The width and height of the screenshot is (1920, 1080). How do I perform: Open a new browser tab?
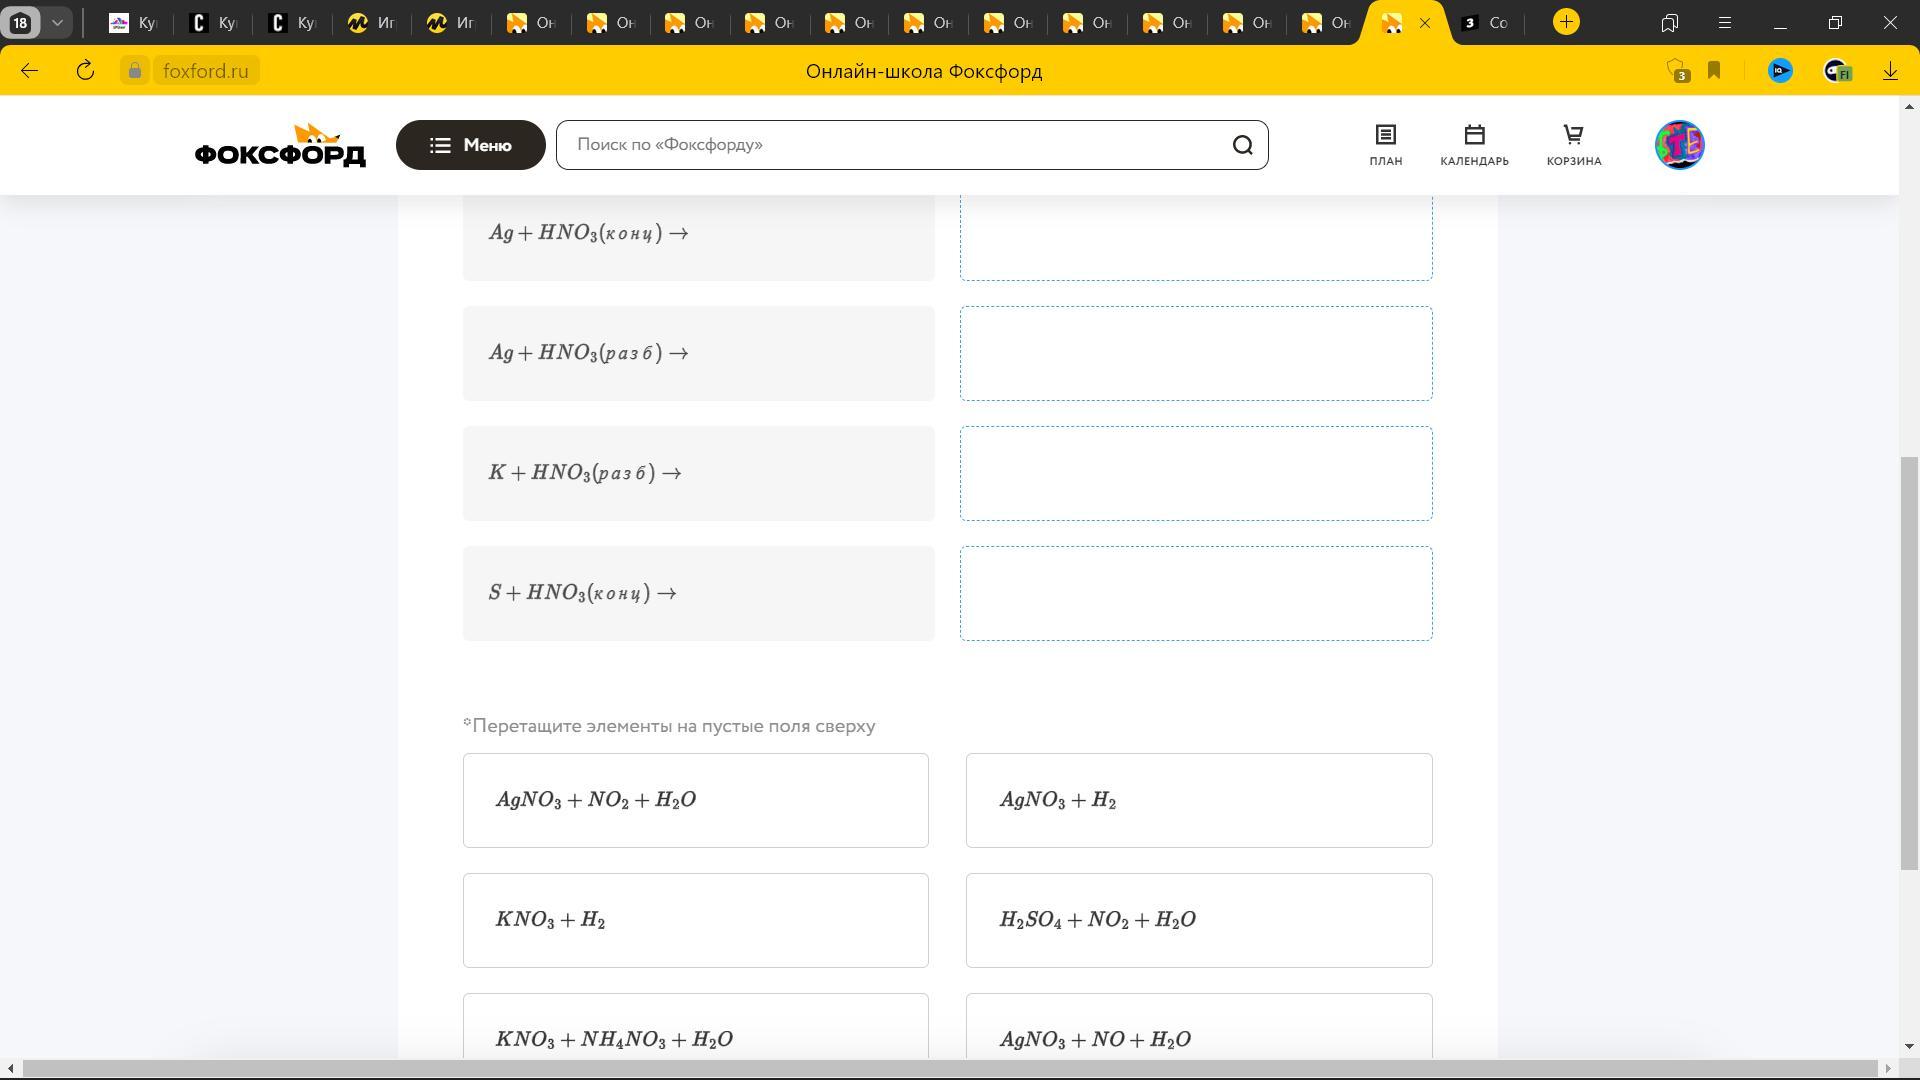(x=1566, y=22)
